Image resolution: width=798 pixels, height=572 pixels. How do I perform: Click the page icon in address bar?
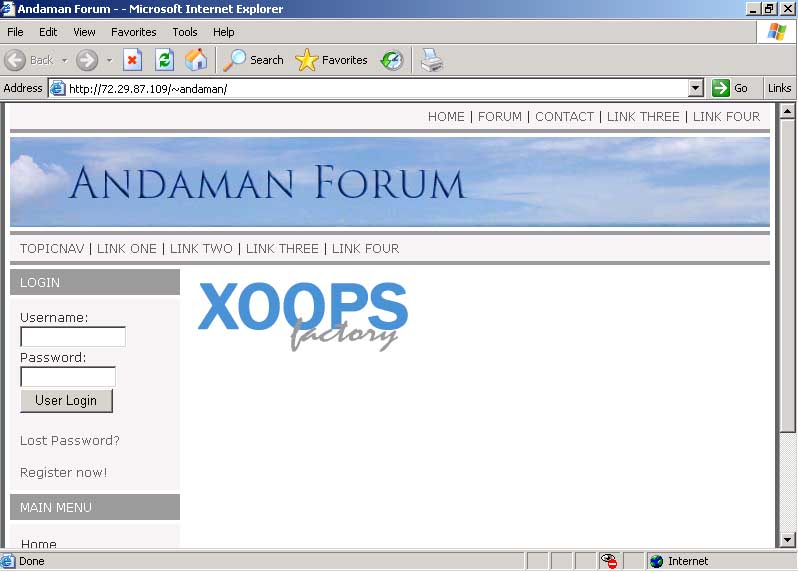click(x=58, y=89)
